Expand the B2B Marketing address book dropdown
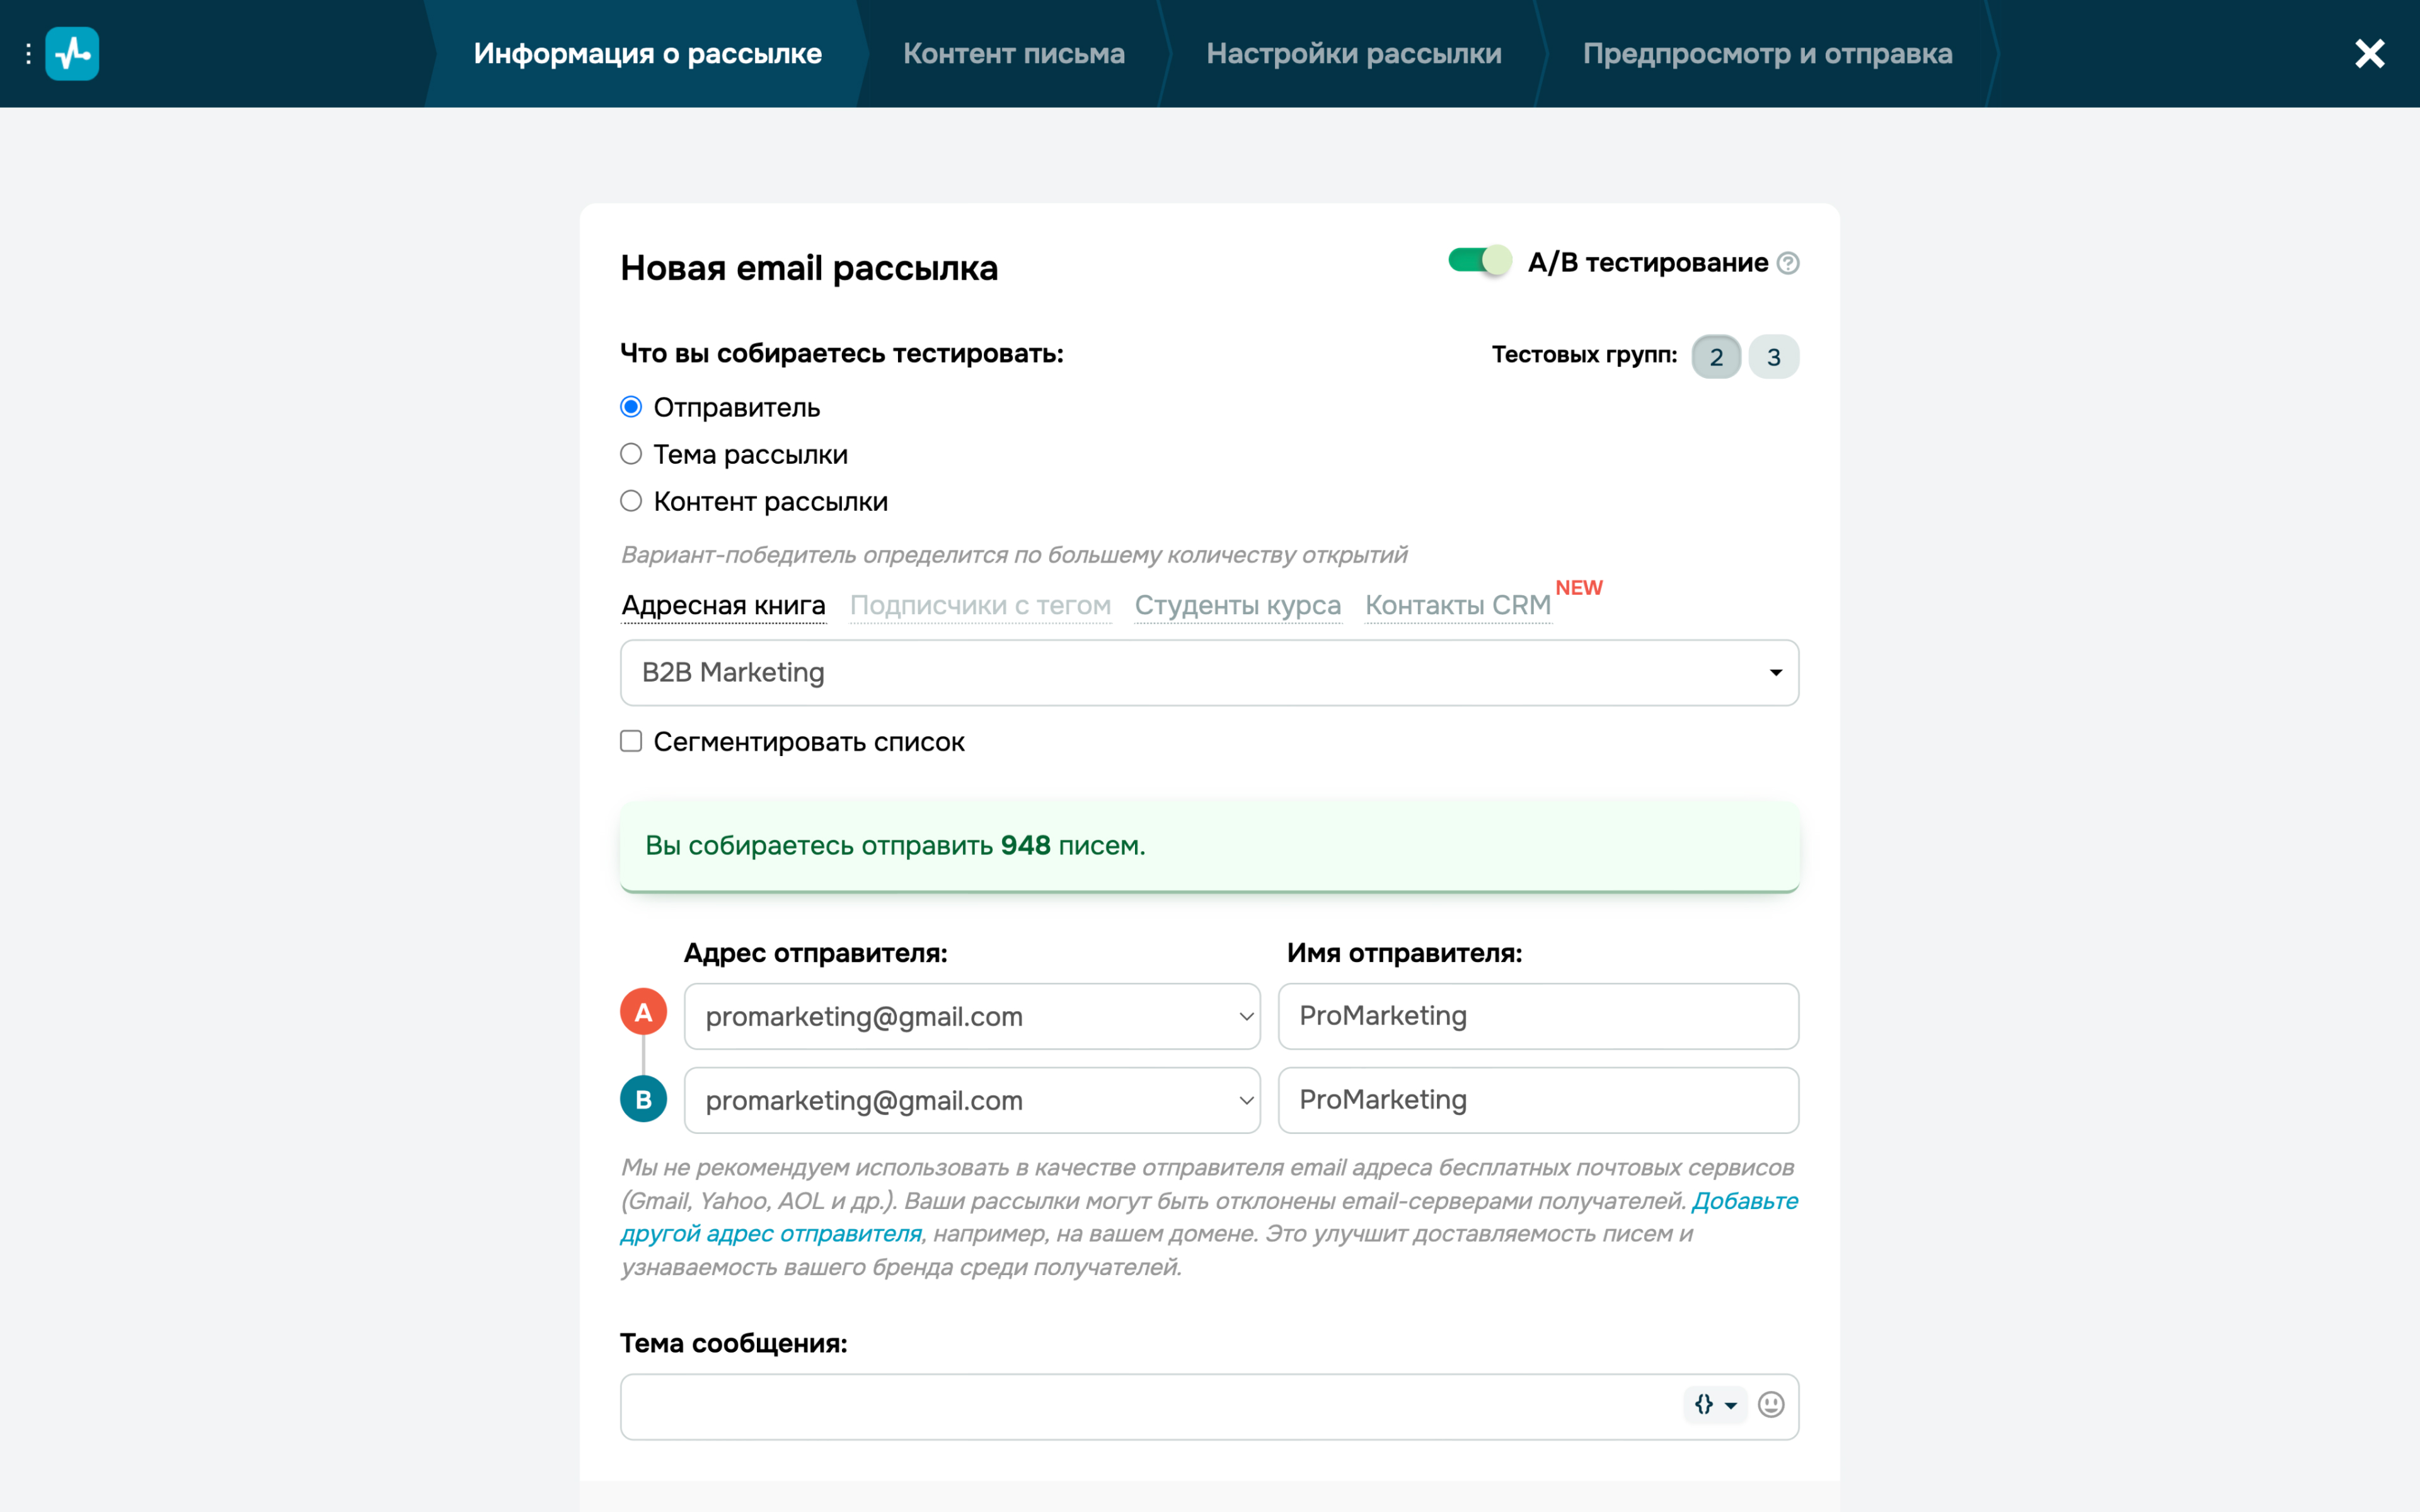 [x=1209, y=673]
